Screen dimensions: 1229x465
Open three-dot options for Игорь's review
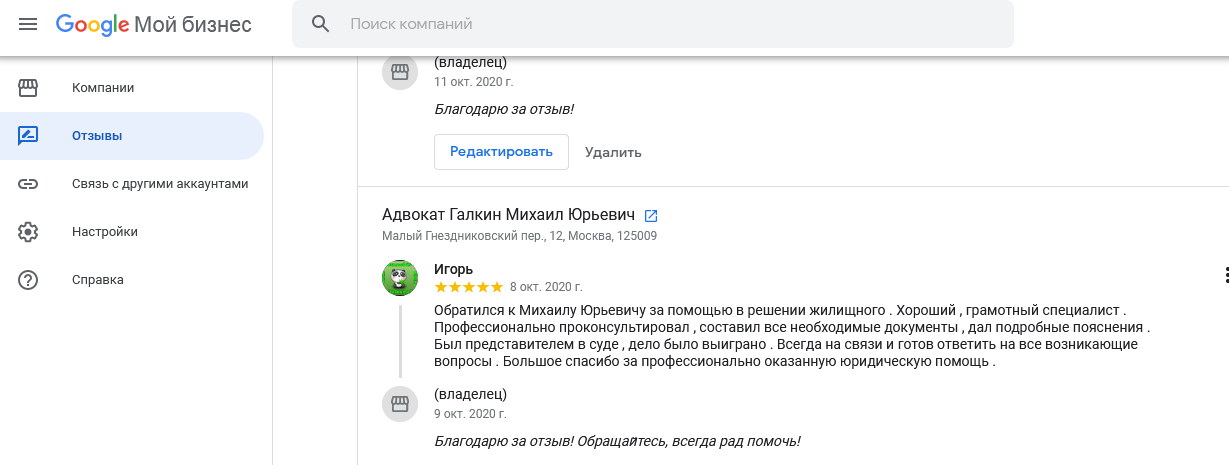coord(1225,276)
